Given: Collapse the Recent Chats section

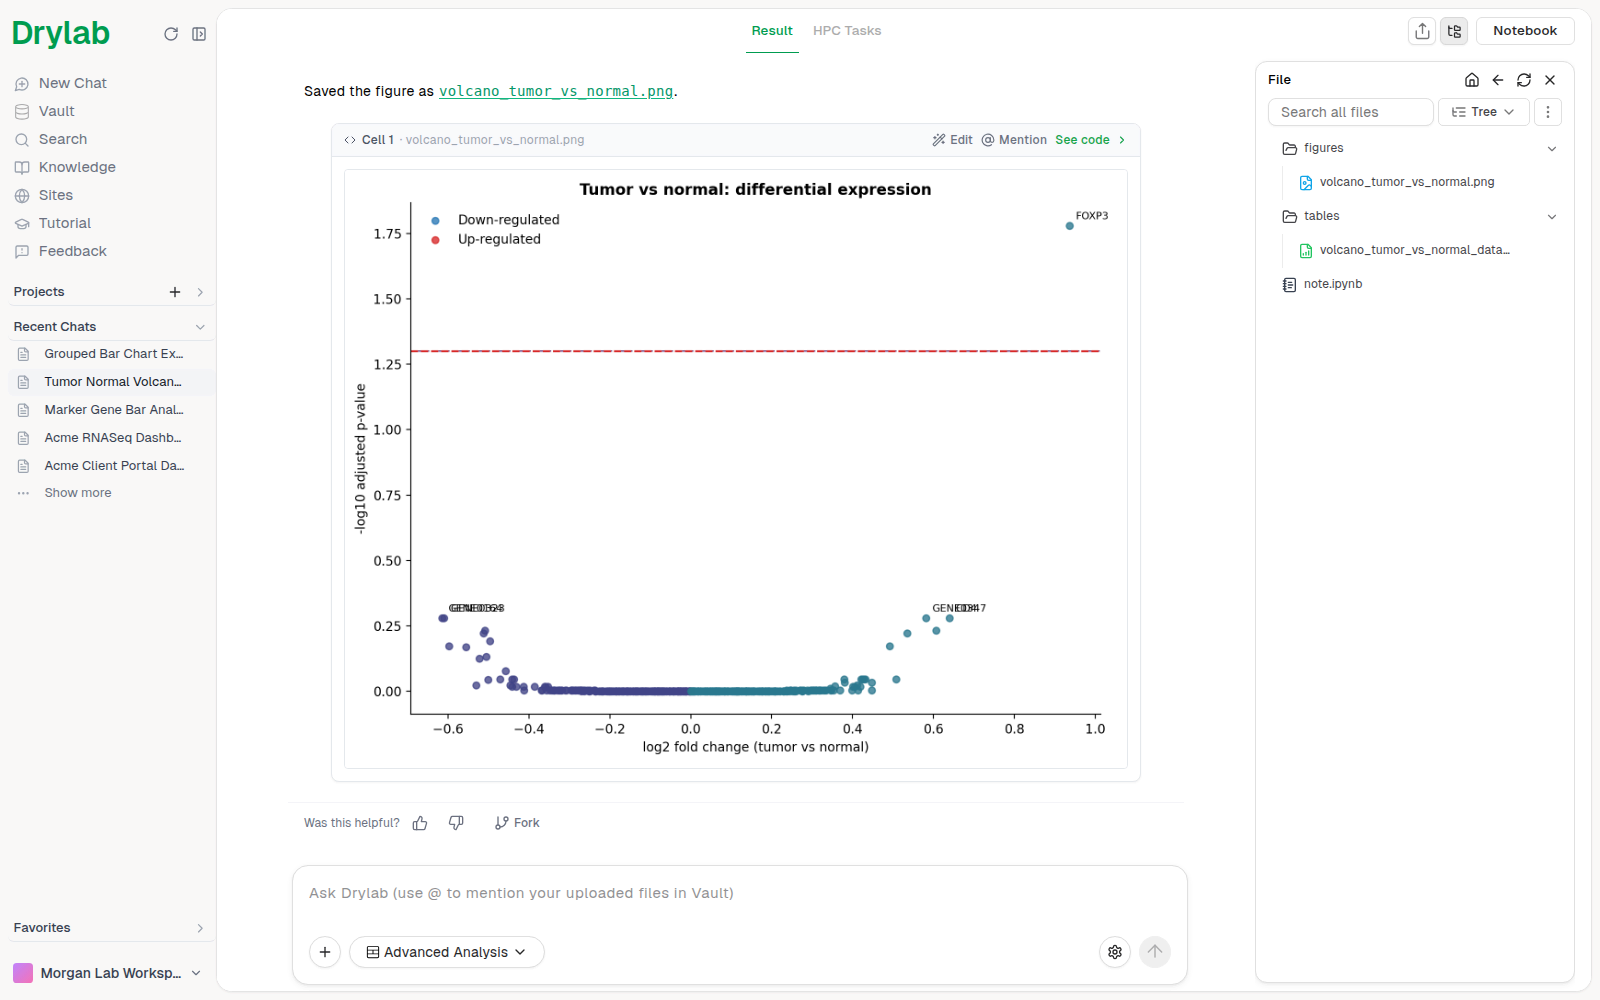Looking at the screenshot, I should click(x=200, y=327).
